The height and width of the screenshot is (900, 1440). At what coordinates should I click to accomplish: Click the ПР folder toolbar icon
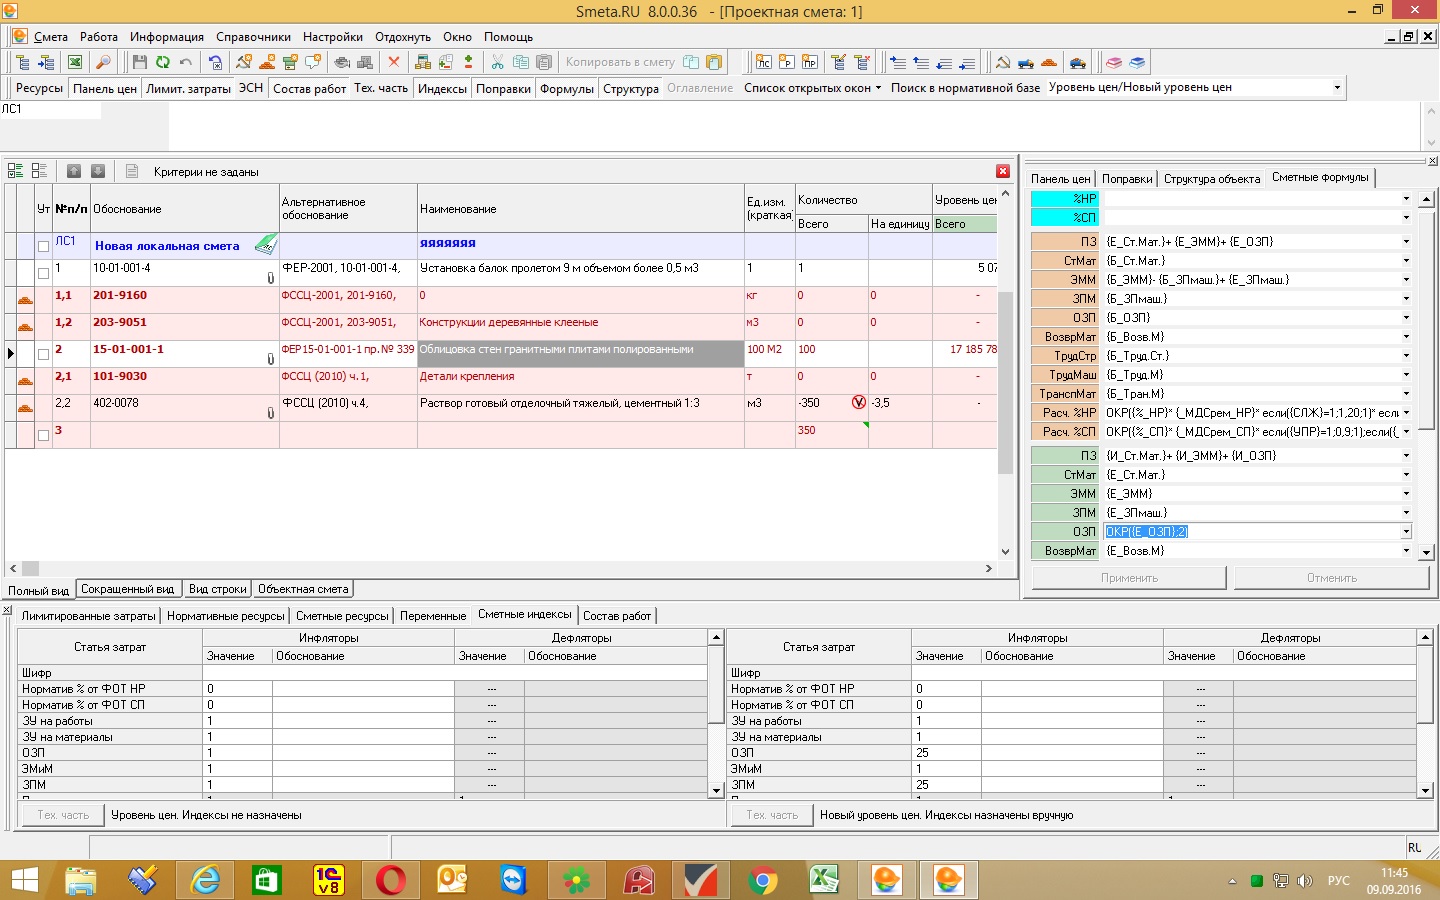(809, 62)
